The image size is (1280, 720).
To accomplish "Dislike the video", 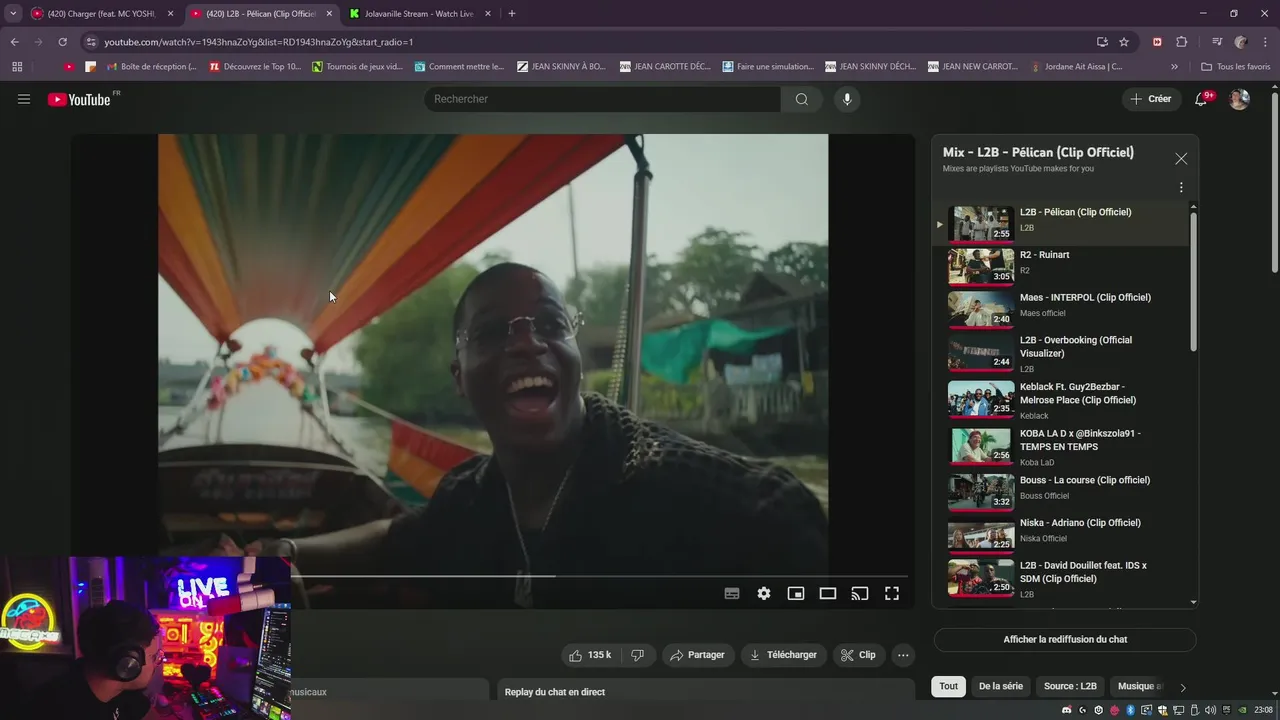I will point(637,655).
